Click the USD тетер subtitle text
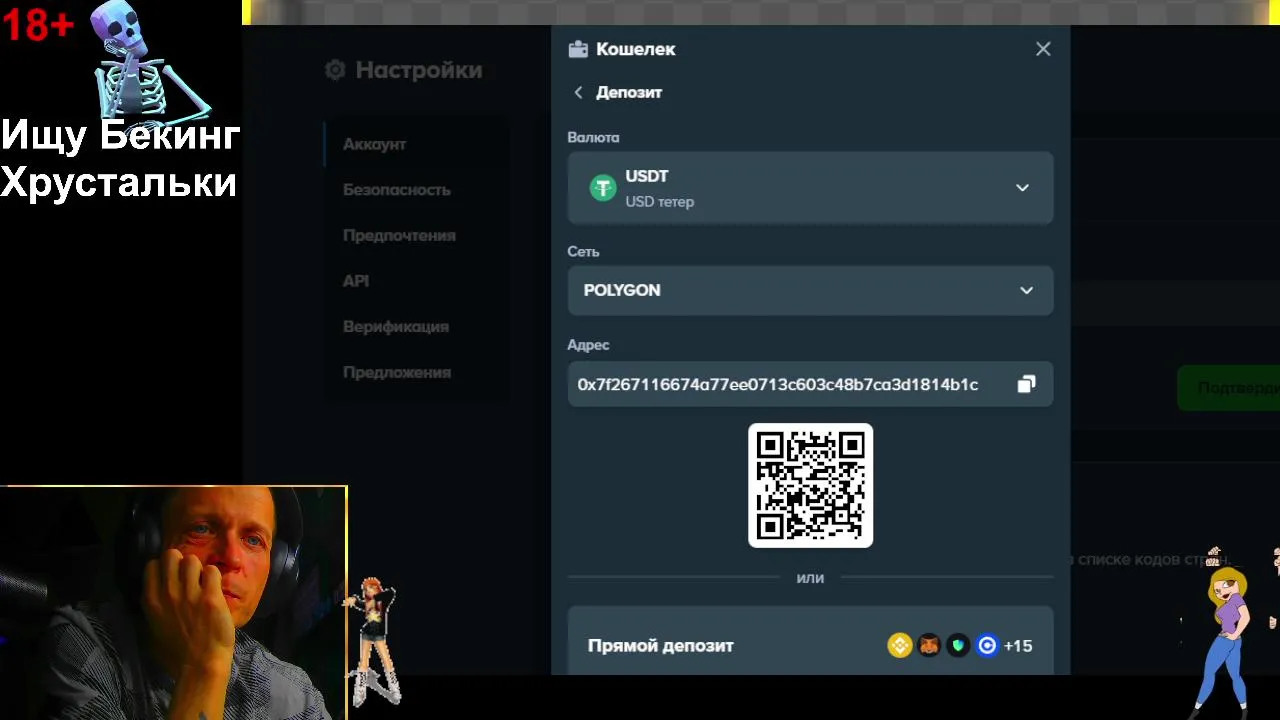 pos(660,202)
